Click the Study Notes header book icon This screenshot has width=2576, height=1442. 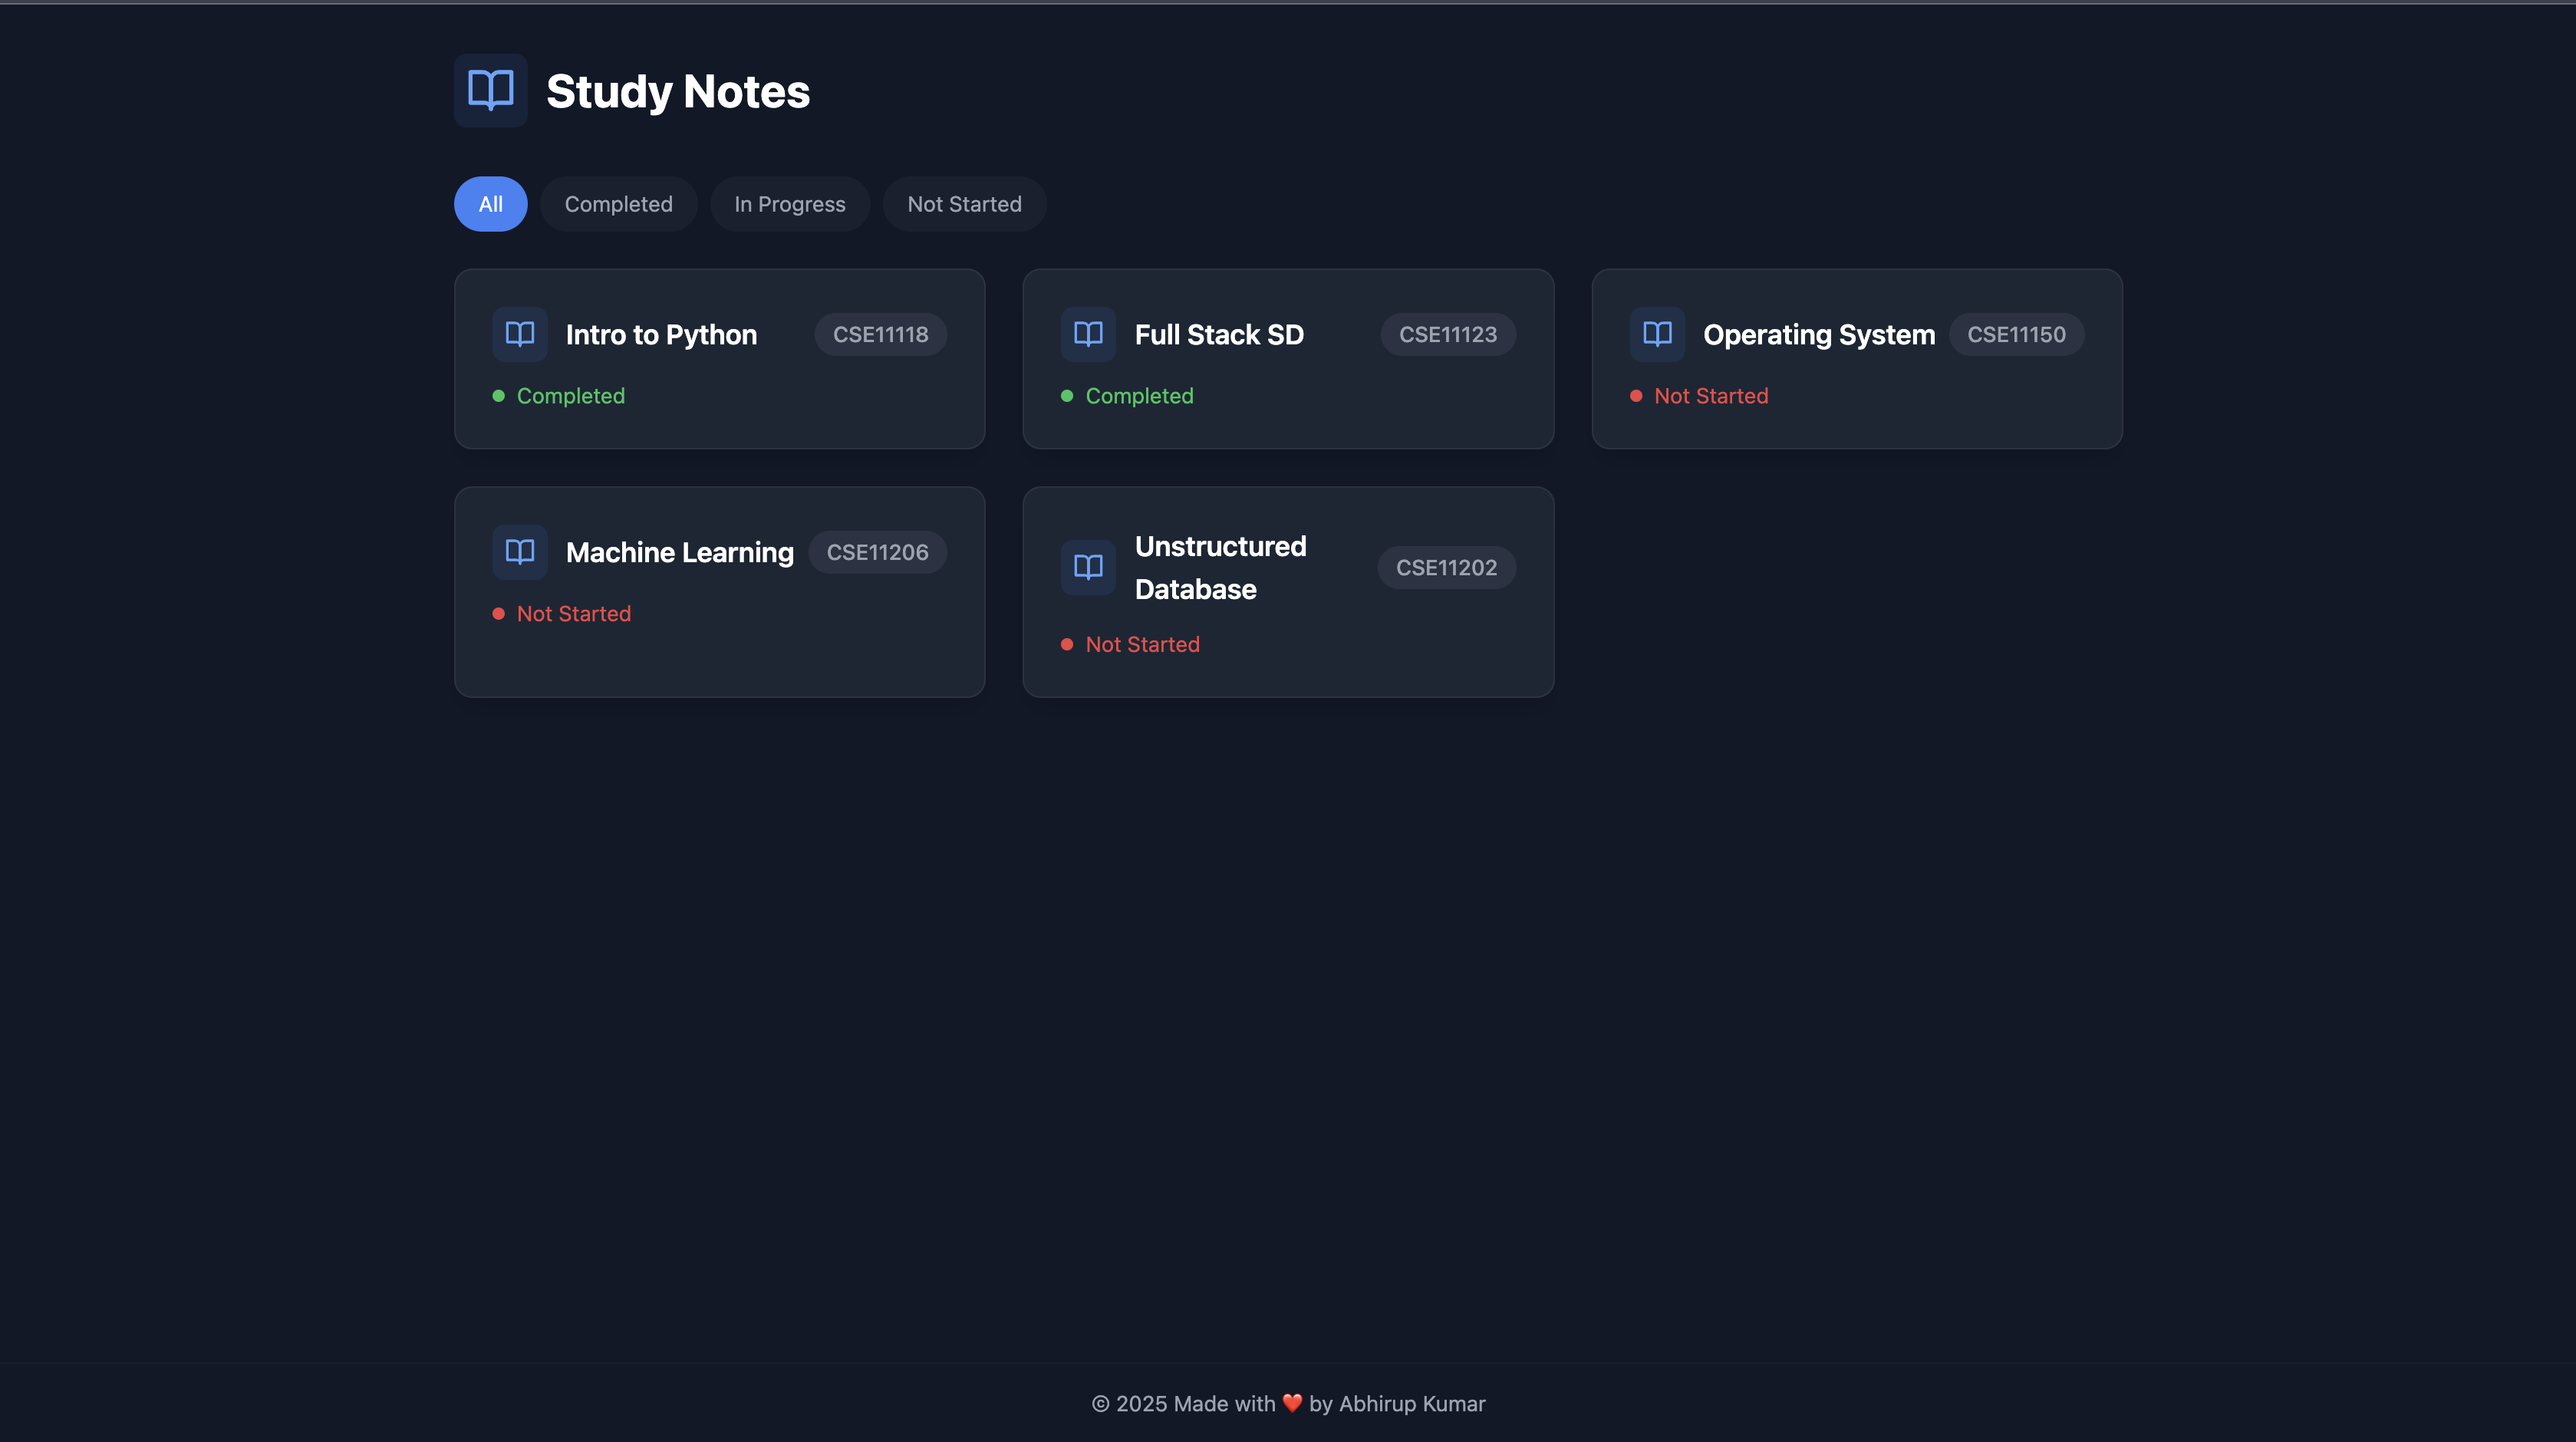[490, 90]
